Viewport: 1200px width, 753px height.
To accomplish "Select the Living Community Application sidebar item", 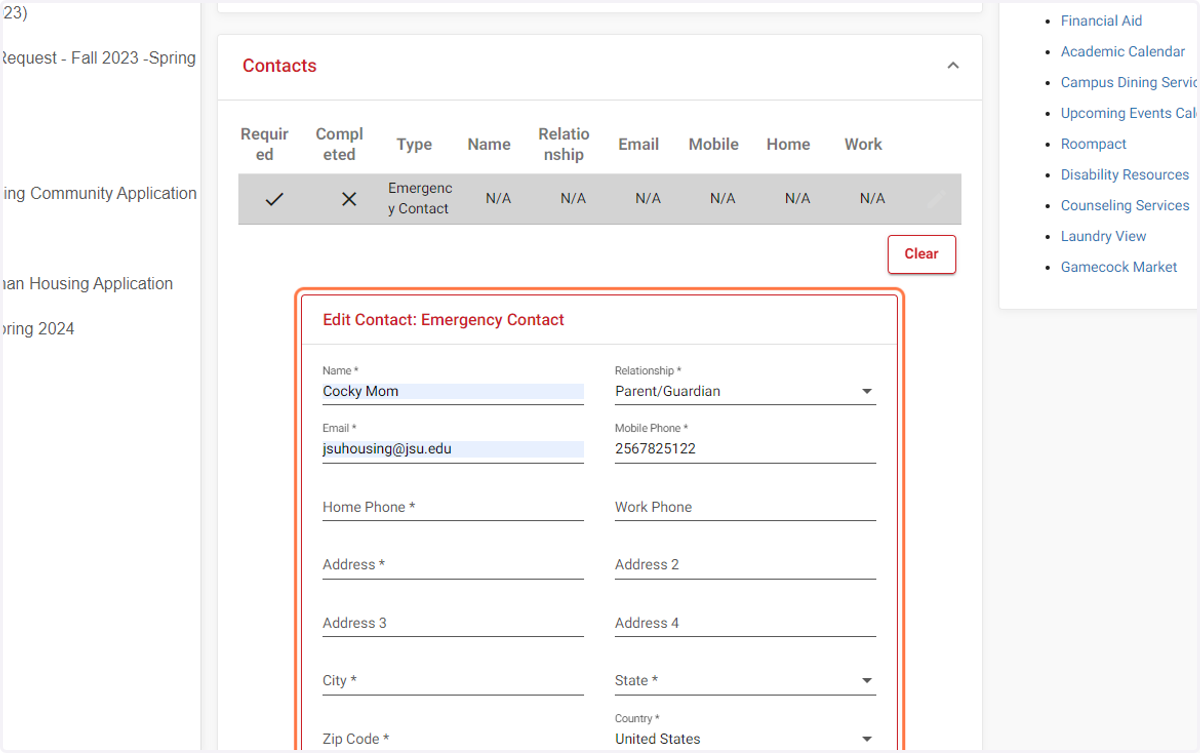I will (x=99, y=194).
